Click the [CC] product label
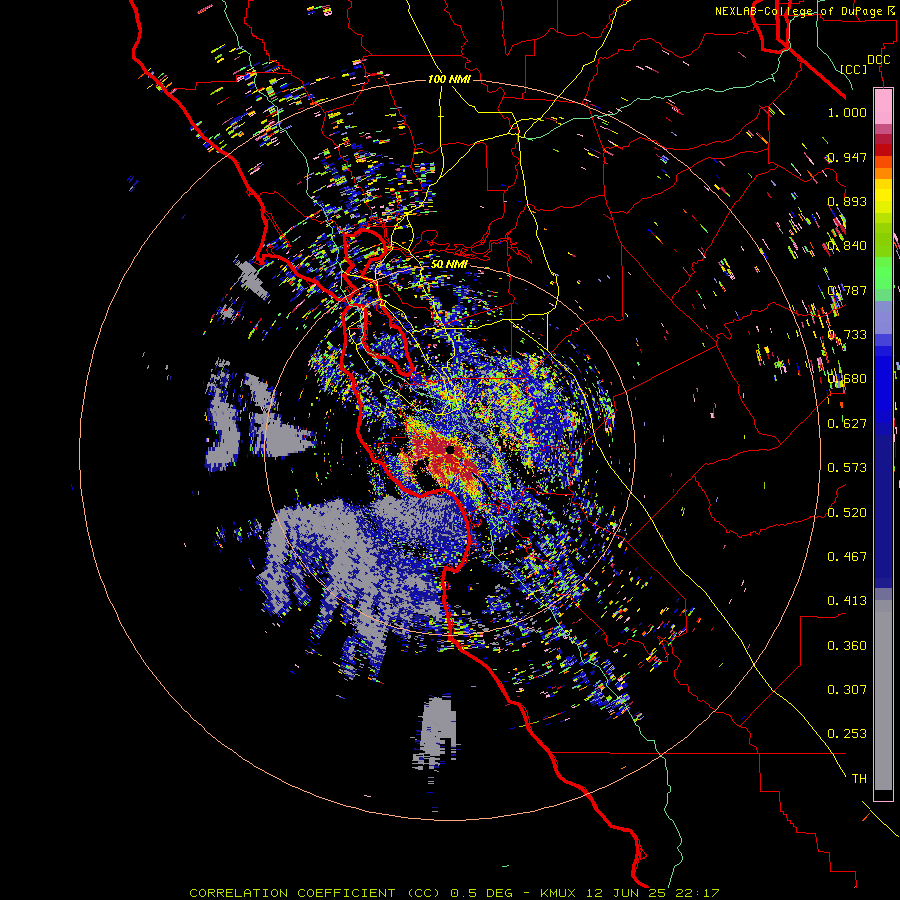The height and width of the screenshot is (900, 900). (x=854, y=69)
